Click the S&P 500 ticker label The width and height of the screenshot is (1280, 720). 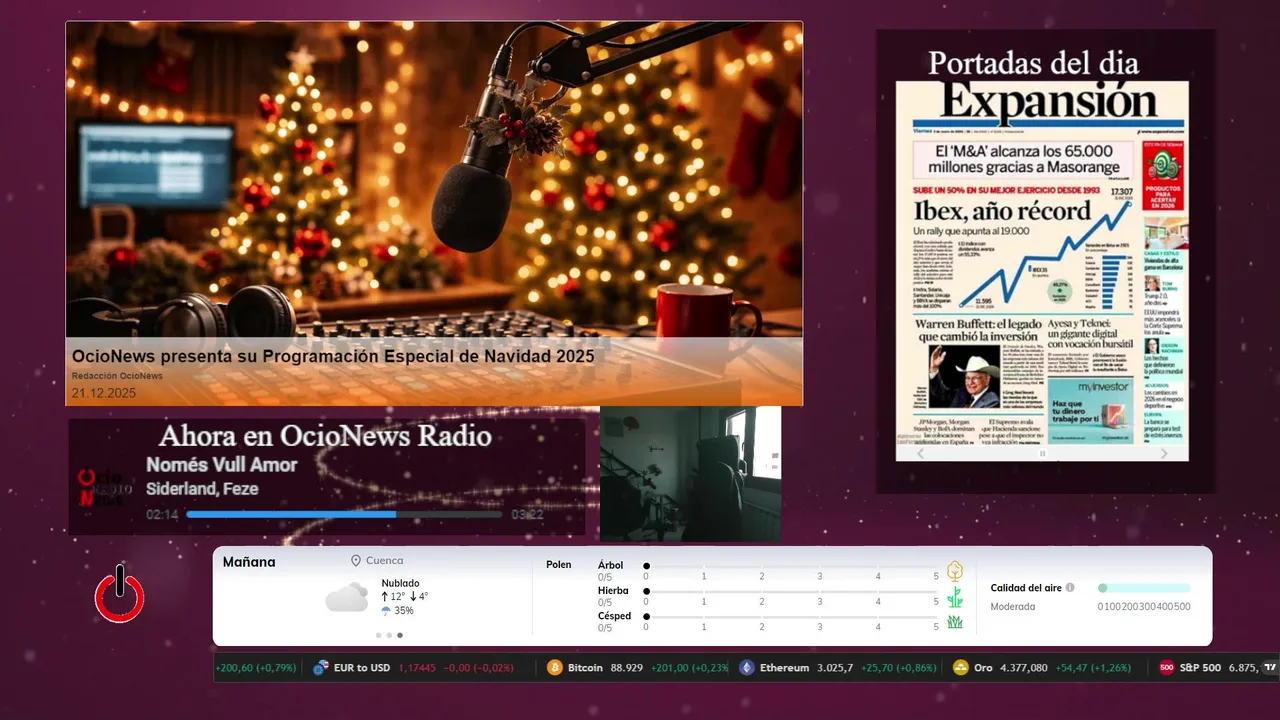point(1200,667)
